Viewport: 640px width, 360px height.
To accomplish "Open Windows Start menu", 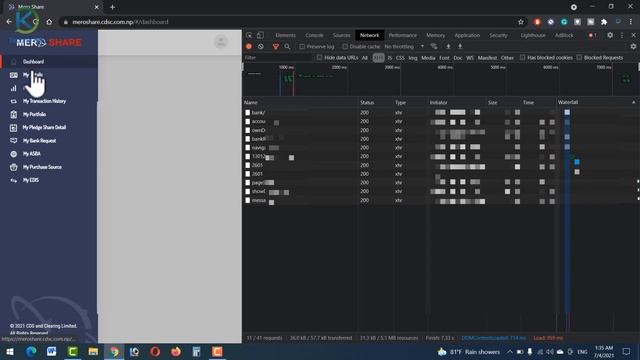I will tap(10, 351).
